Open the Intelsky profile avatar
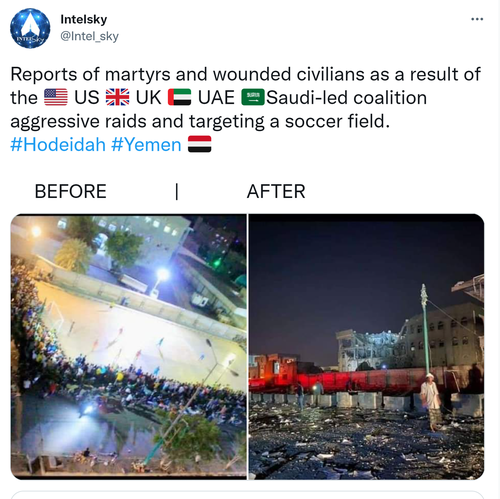This screenshot has height=499, width=500. [x=30, y=28]
